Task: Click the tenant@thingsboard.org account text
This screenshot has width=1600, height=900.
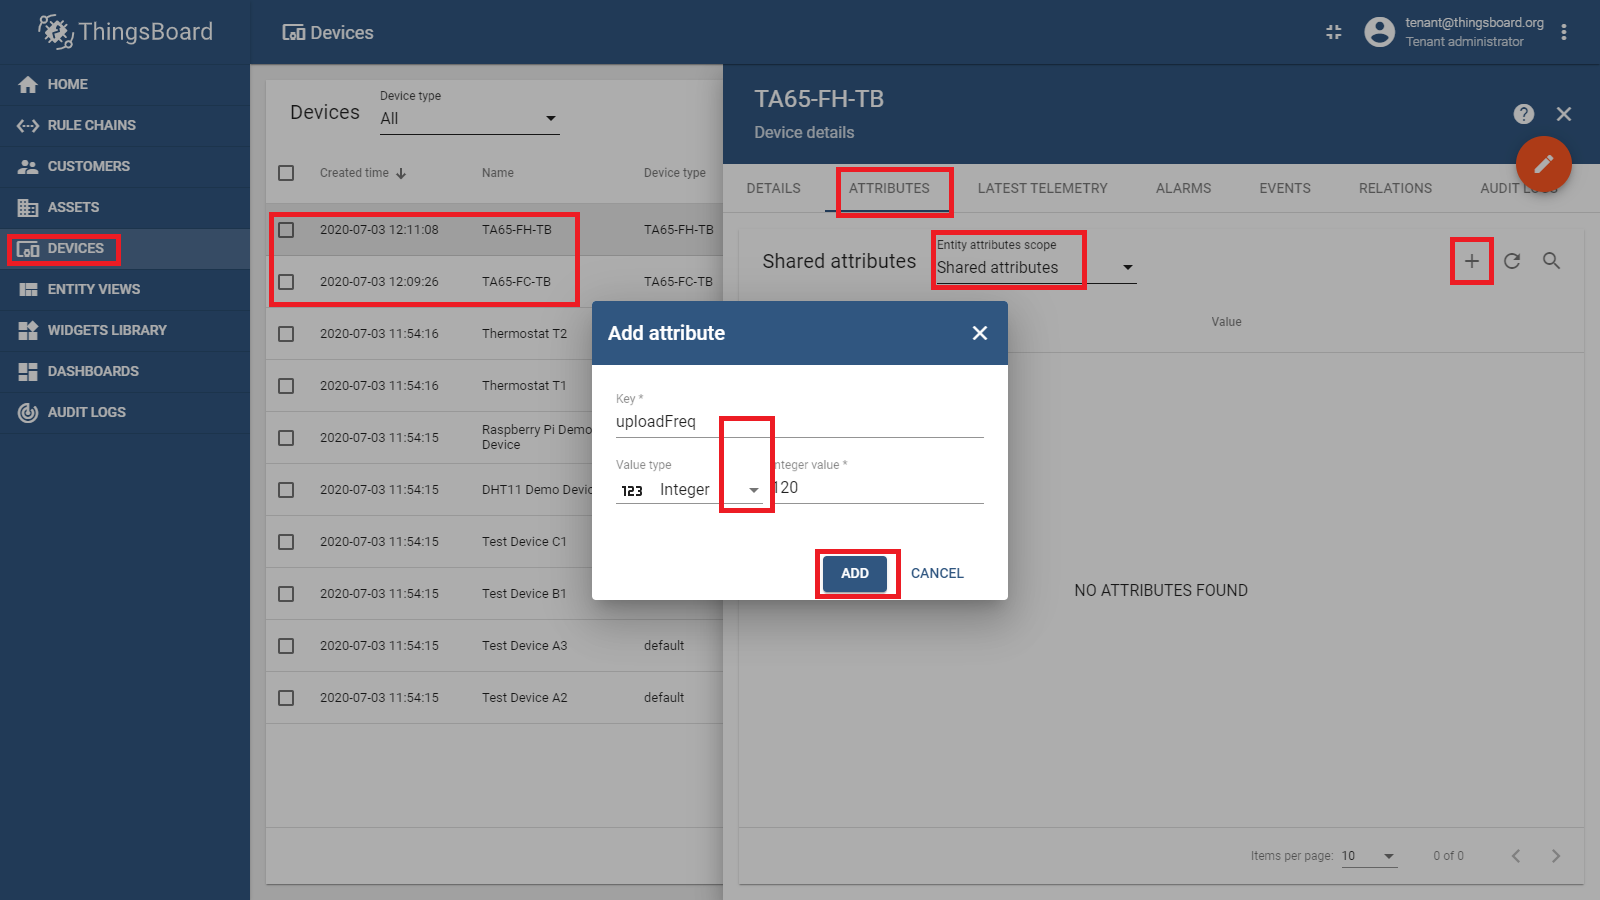Action: pos(1474,23)
